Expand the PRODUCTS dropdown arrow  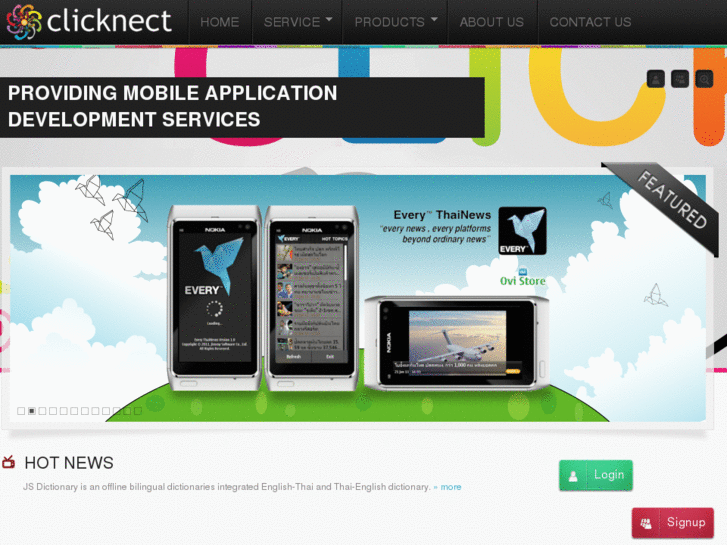[x=434, y=19]
